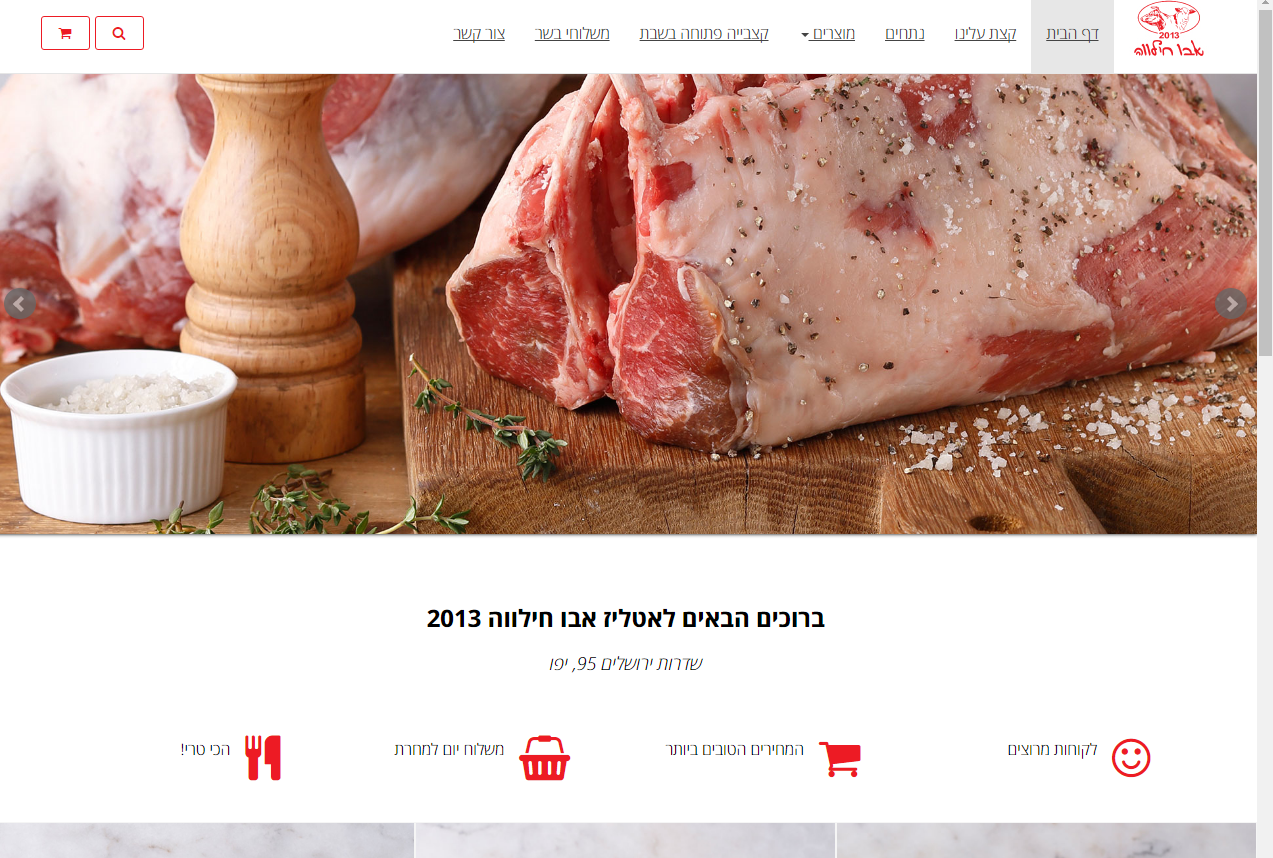This screenshot has width=1273, height=858.
Task: Click the red shopping cart feature icon
Action: pyautogui.click(x=840, y=759)
